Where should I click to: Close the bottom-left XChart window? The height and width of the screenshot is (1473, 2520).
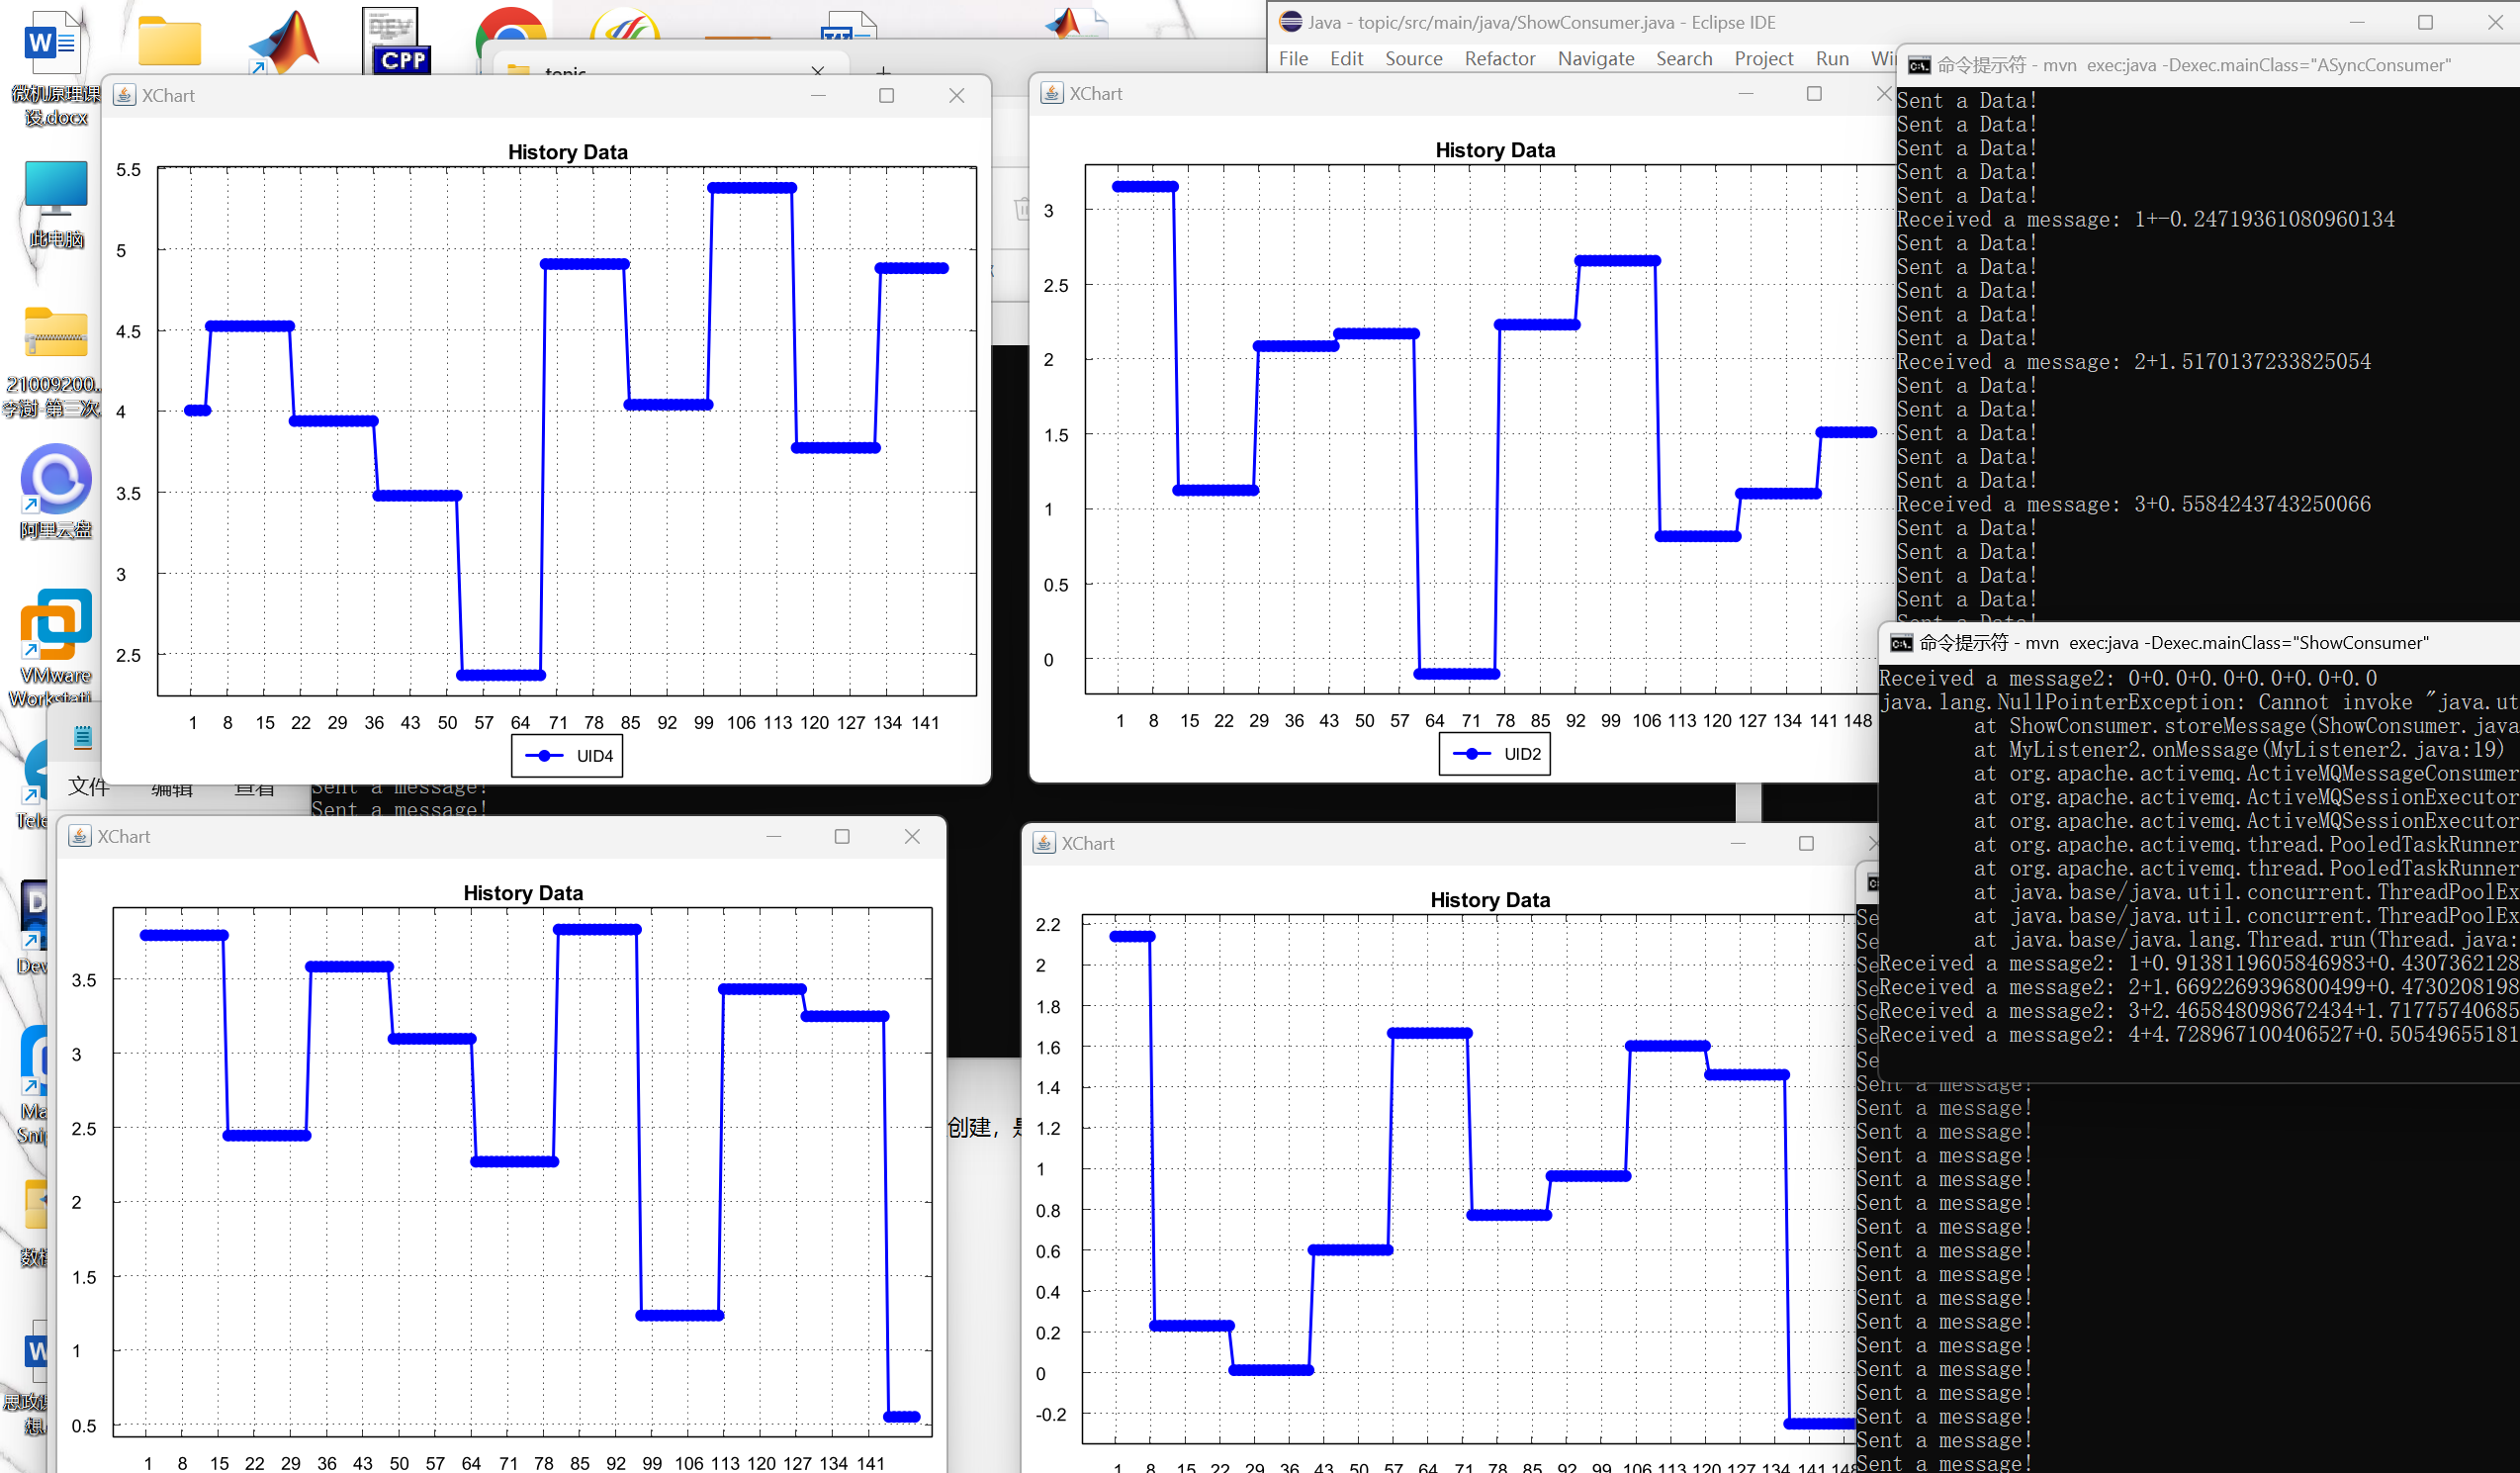[x=912, y=836]
